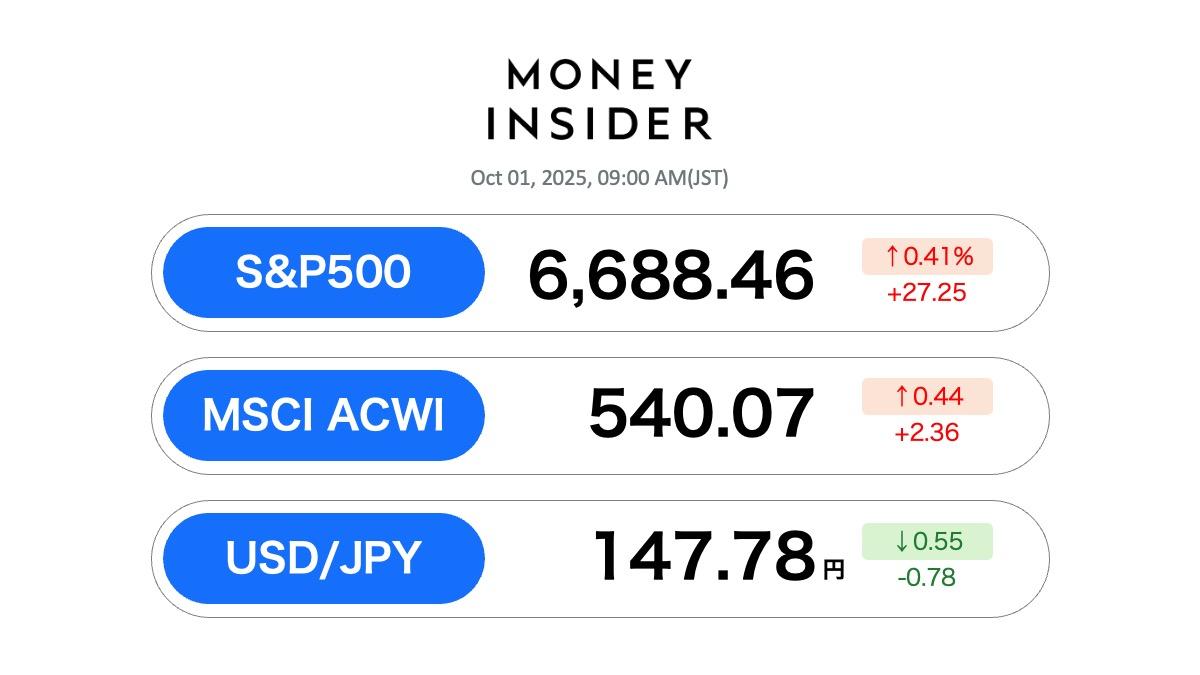Click the S&P500 value 6,688.46
The height and width of the screenshot is (675, 1200).
(670, 275)
